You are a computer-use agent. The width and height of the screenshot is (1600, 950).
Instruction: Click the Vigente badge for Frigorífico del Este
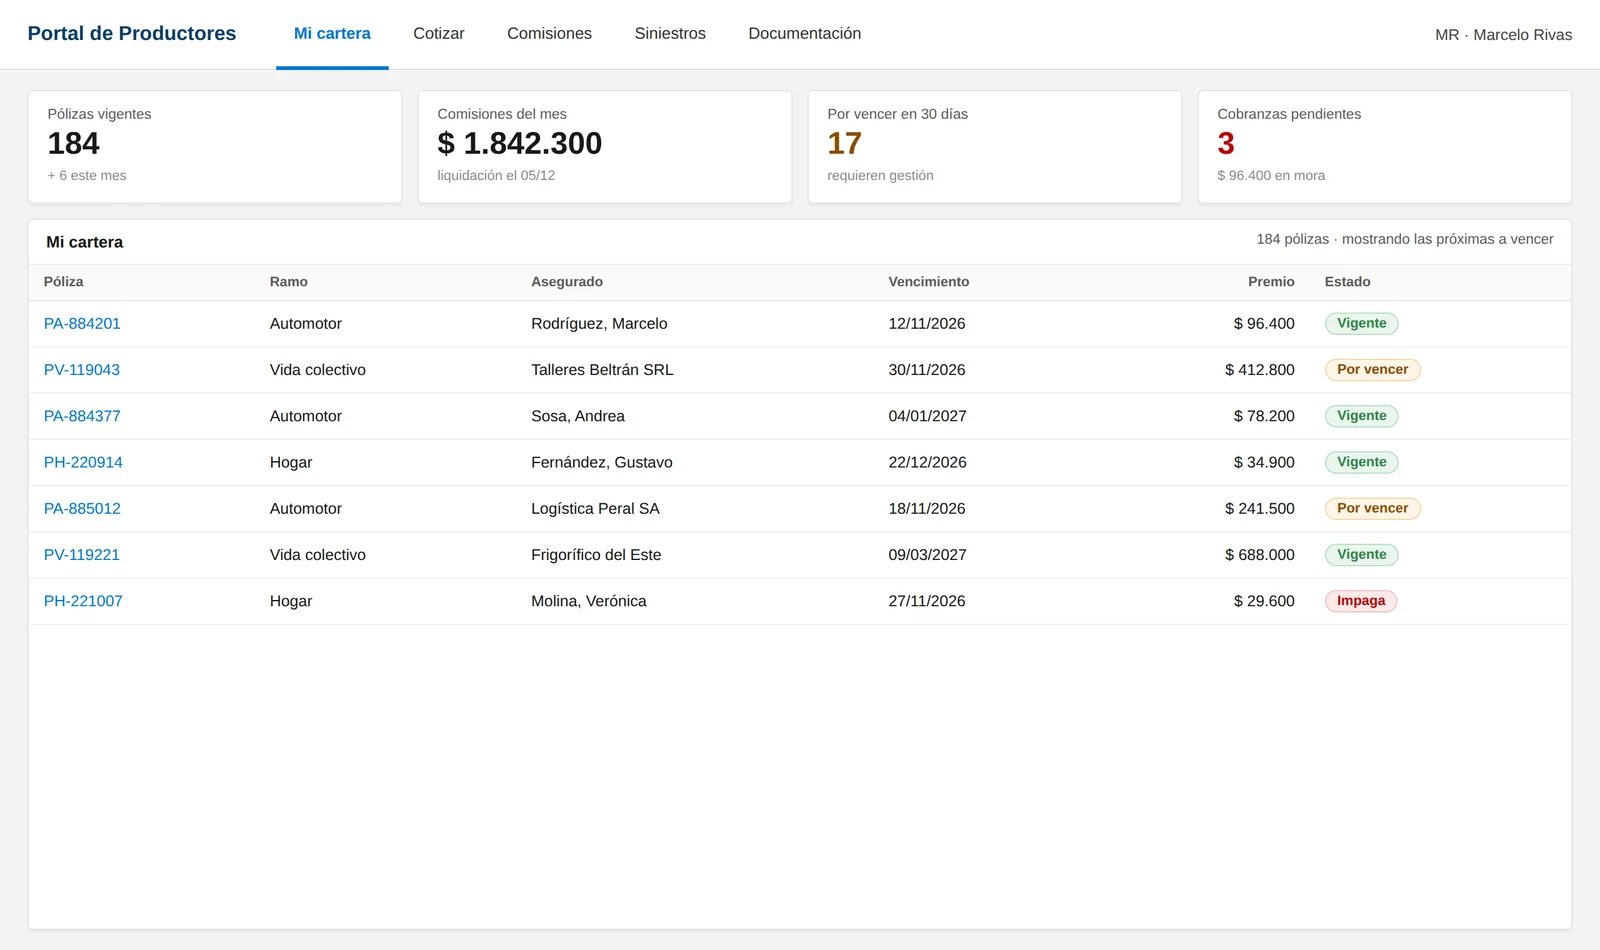coord(1362,555)
